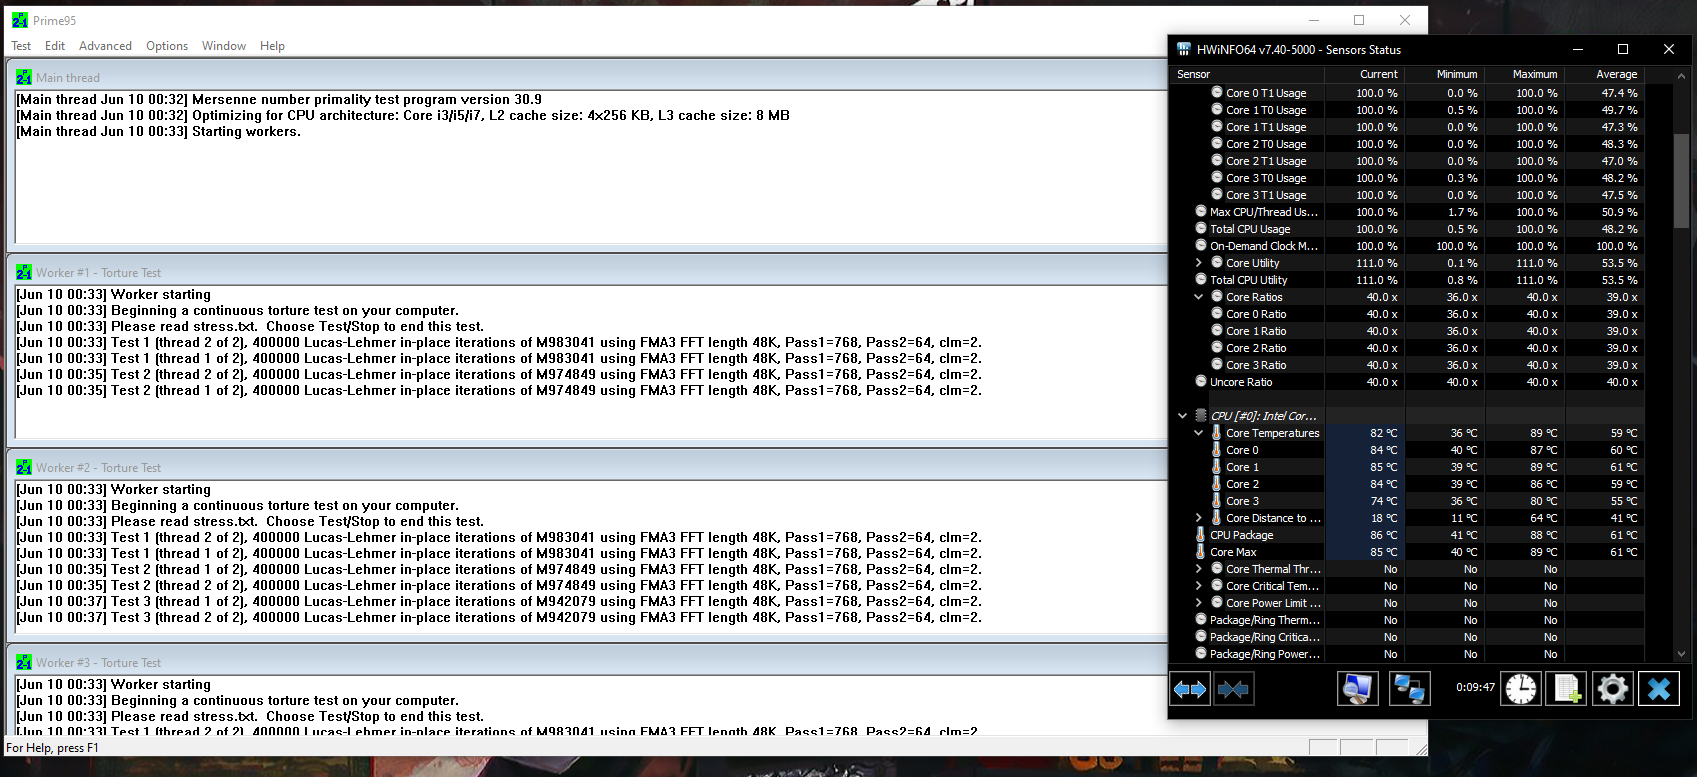
Task: Select the Core 0 T1 Usage row
Action: point(1407,93)
